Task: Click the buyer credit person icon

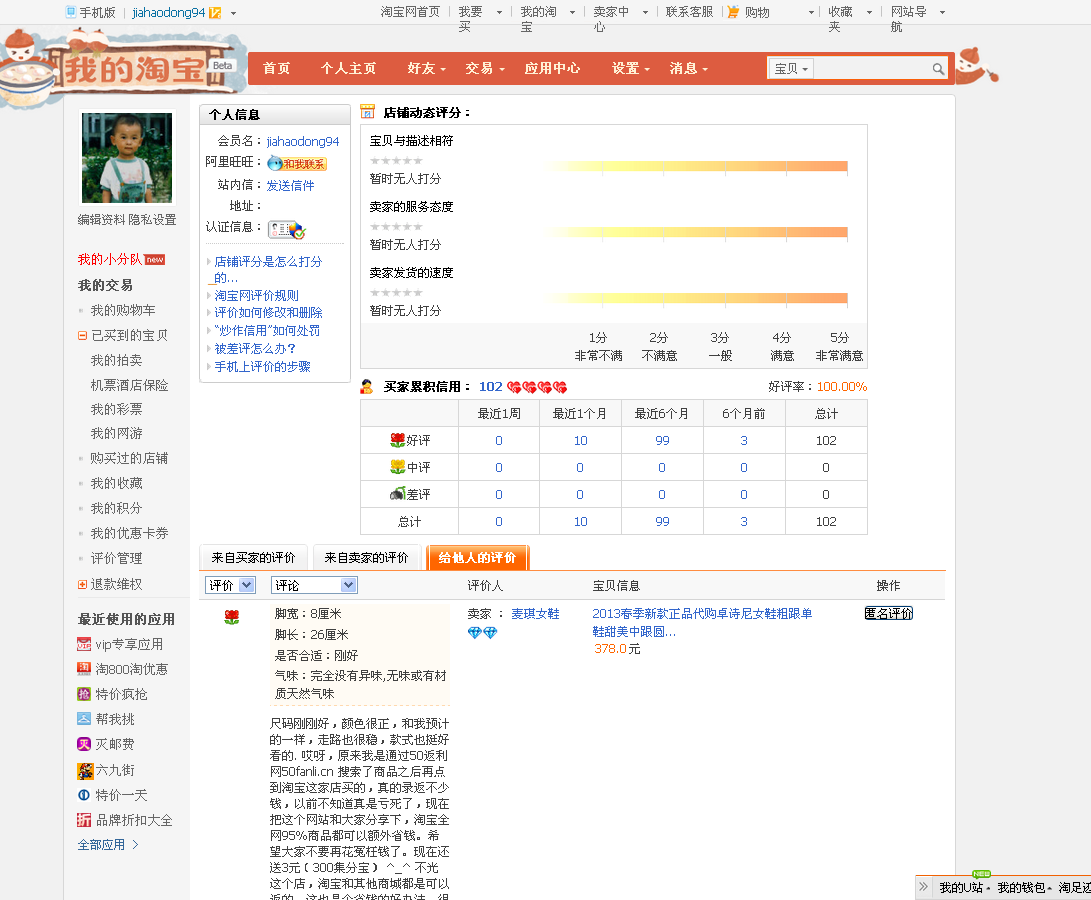Action: (x=367, y=386)
